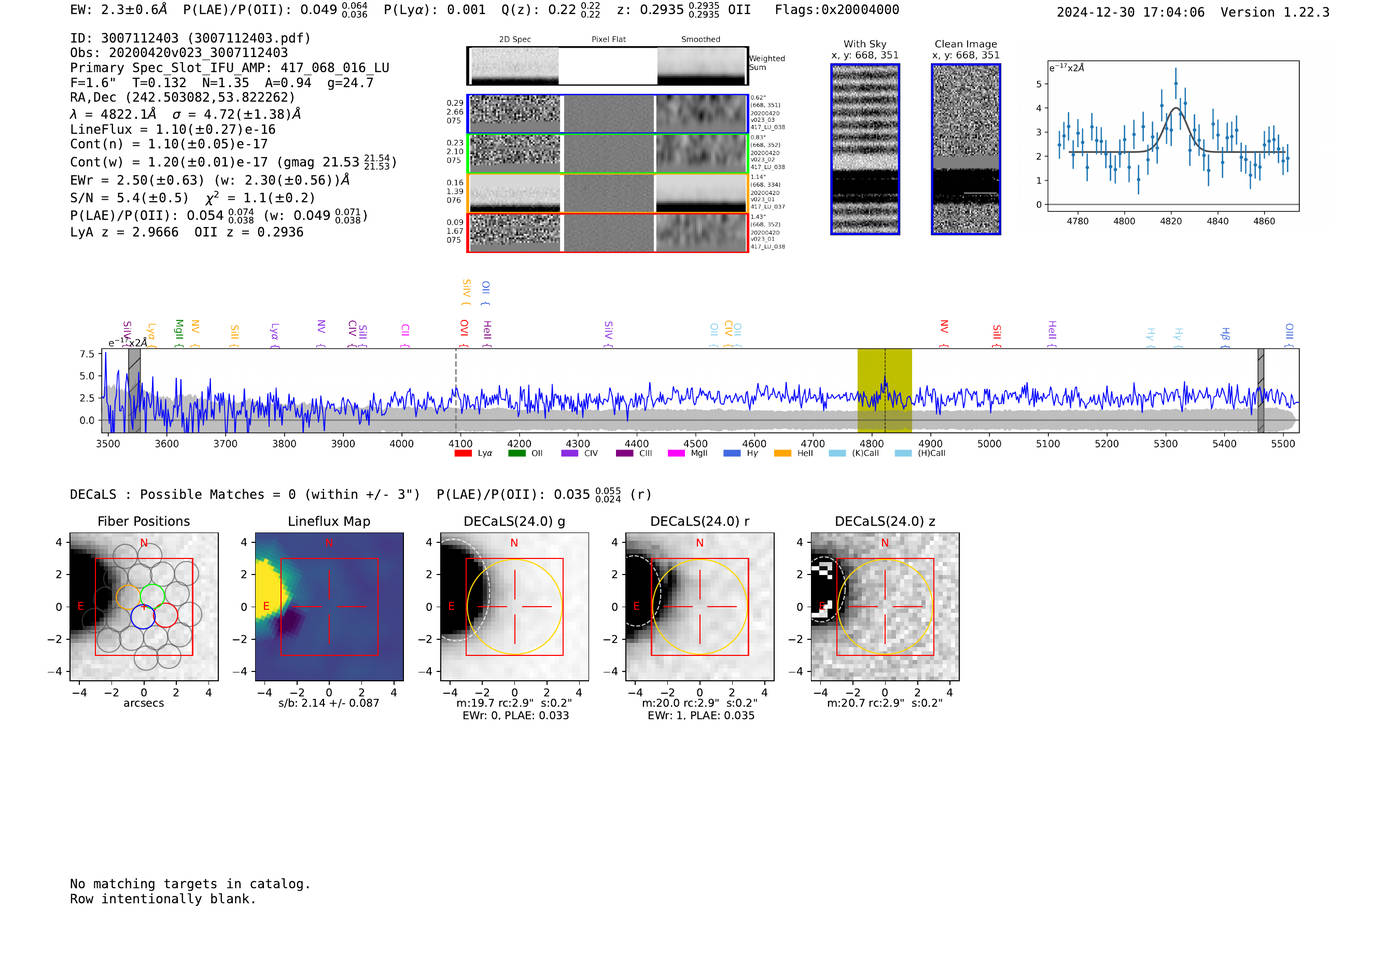The width and height of the screenshot is (1400, 953).
Task: Click the header EW: 2.3±0.6Å value
Action: [119, 10]
